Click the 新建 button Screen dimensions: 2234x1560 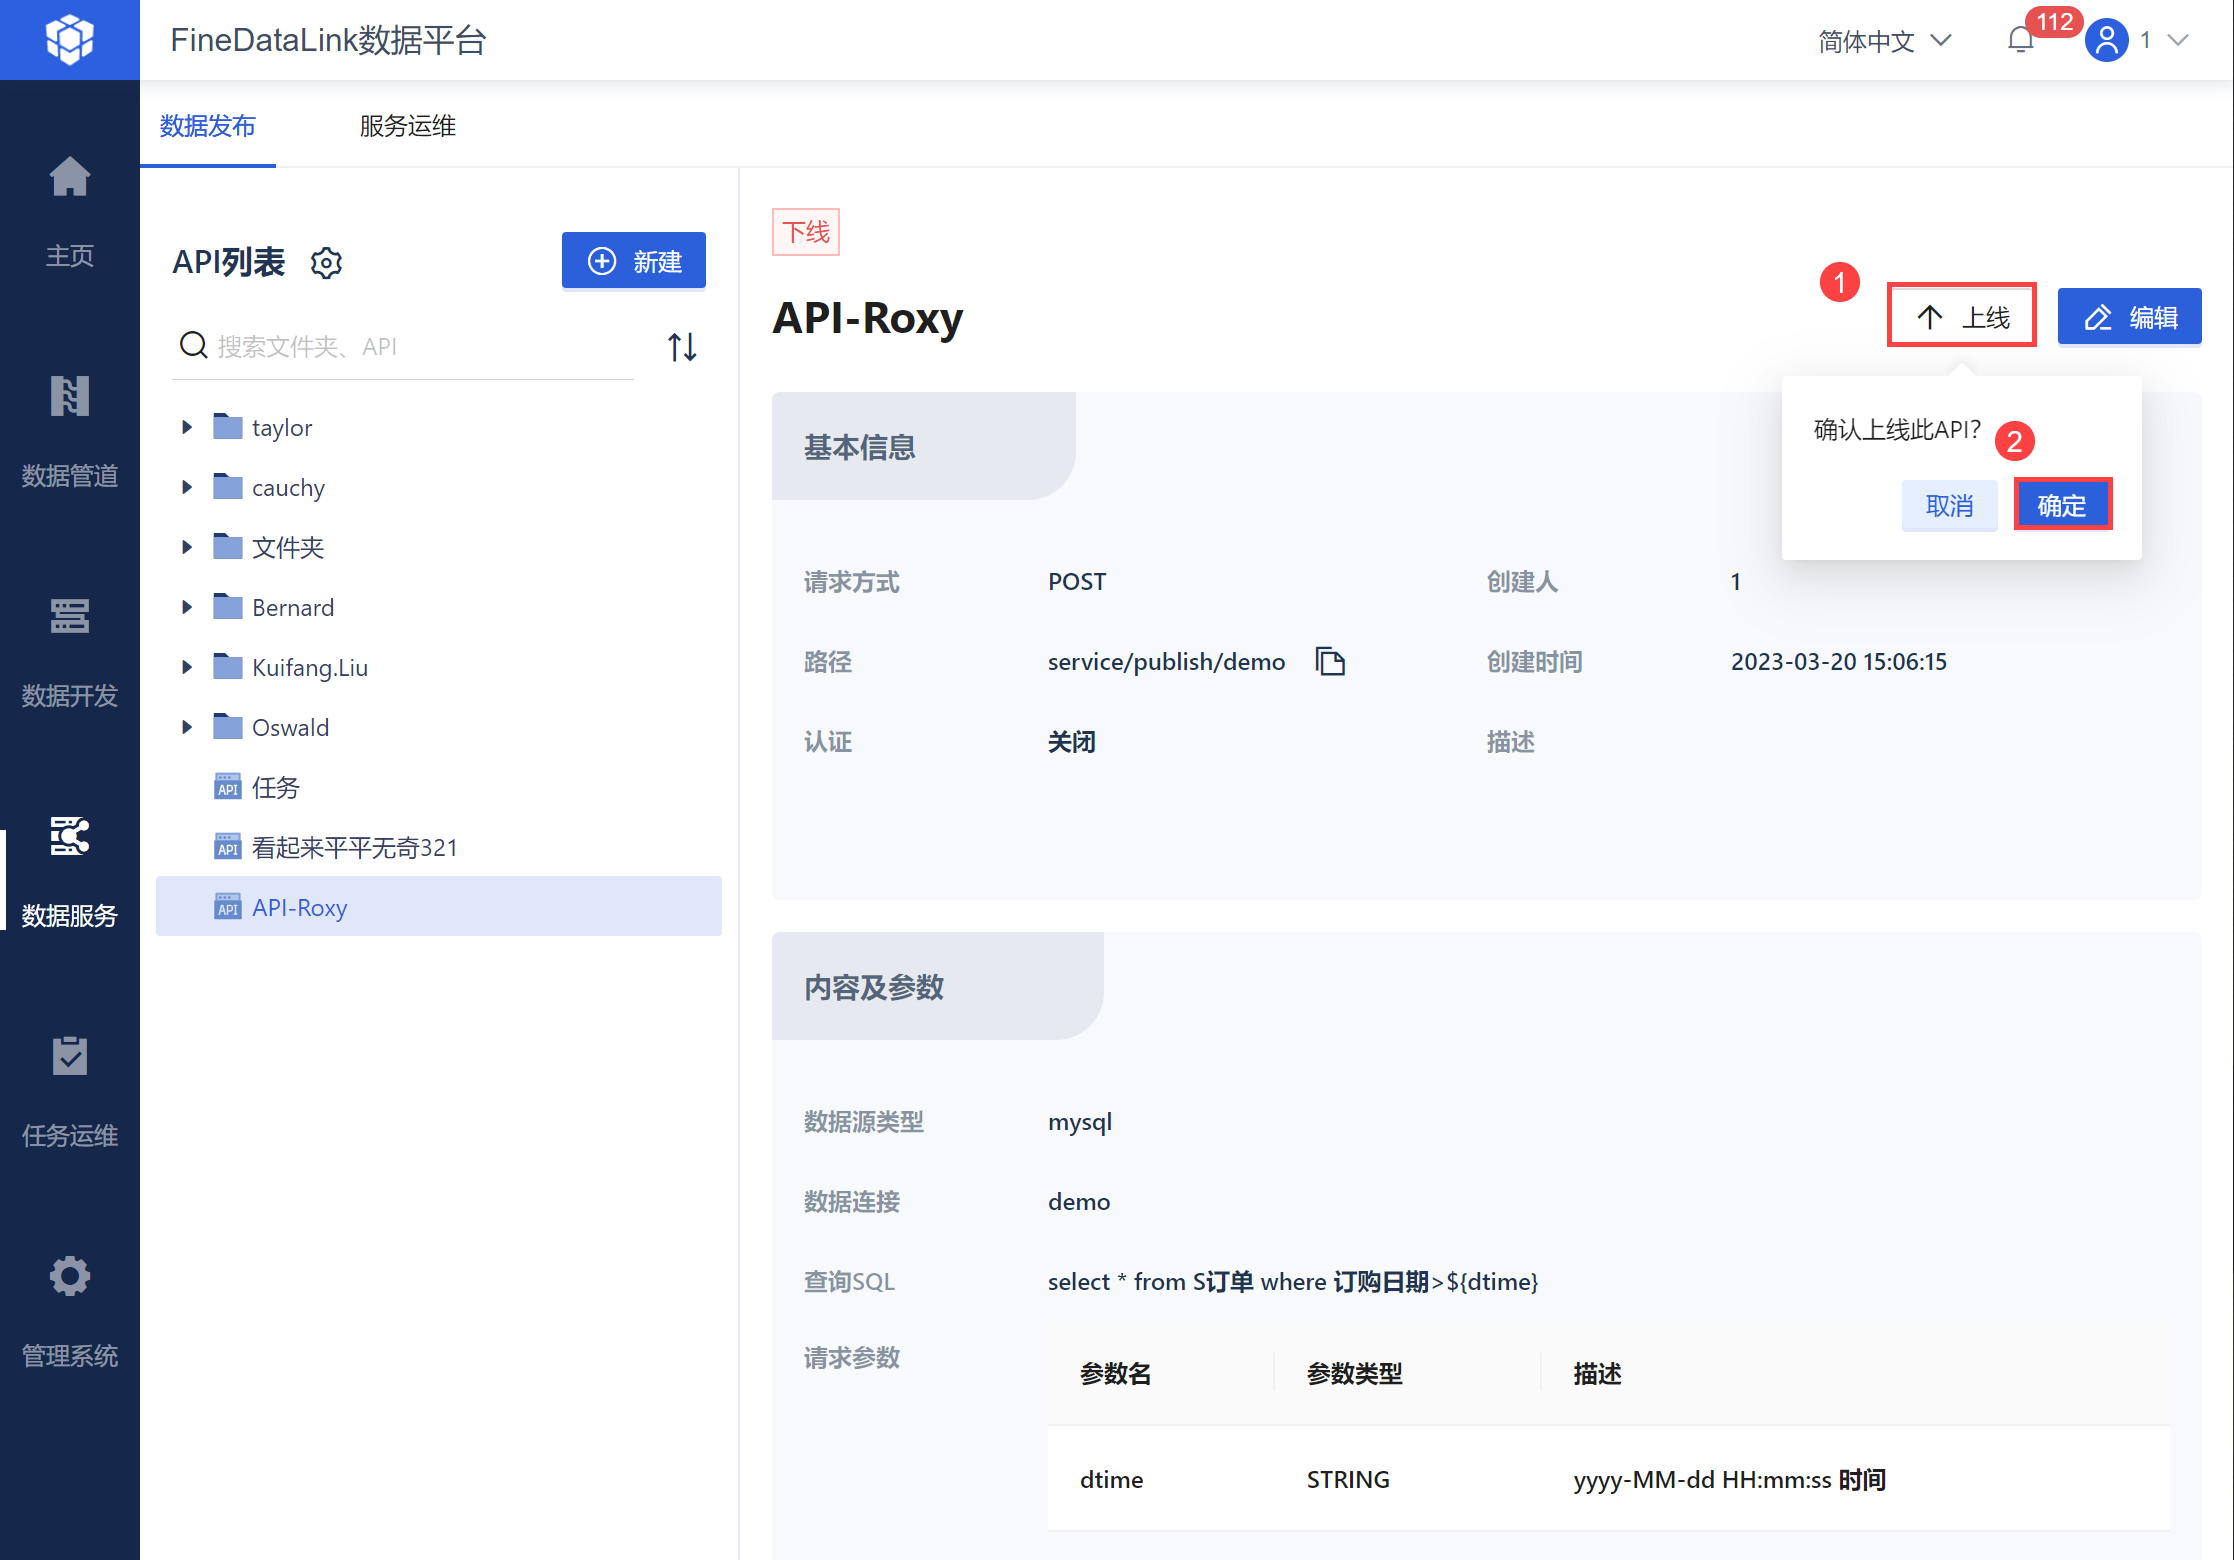click(634, 262)
